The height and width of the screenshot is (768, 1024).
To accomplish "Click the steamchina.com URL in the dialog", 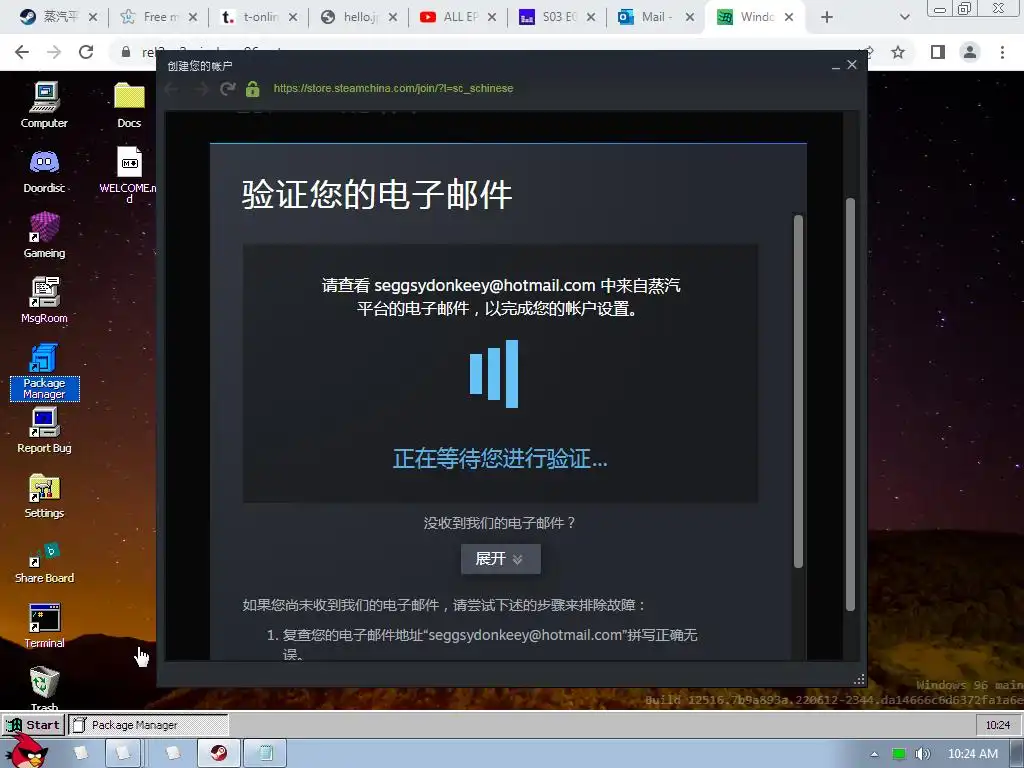I will point(393,88).
